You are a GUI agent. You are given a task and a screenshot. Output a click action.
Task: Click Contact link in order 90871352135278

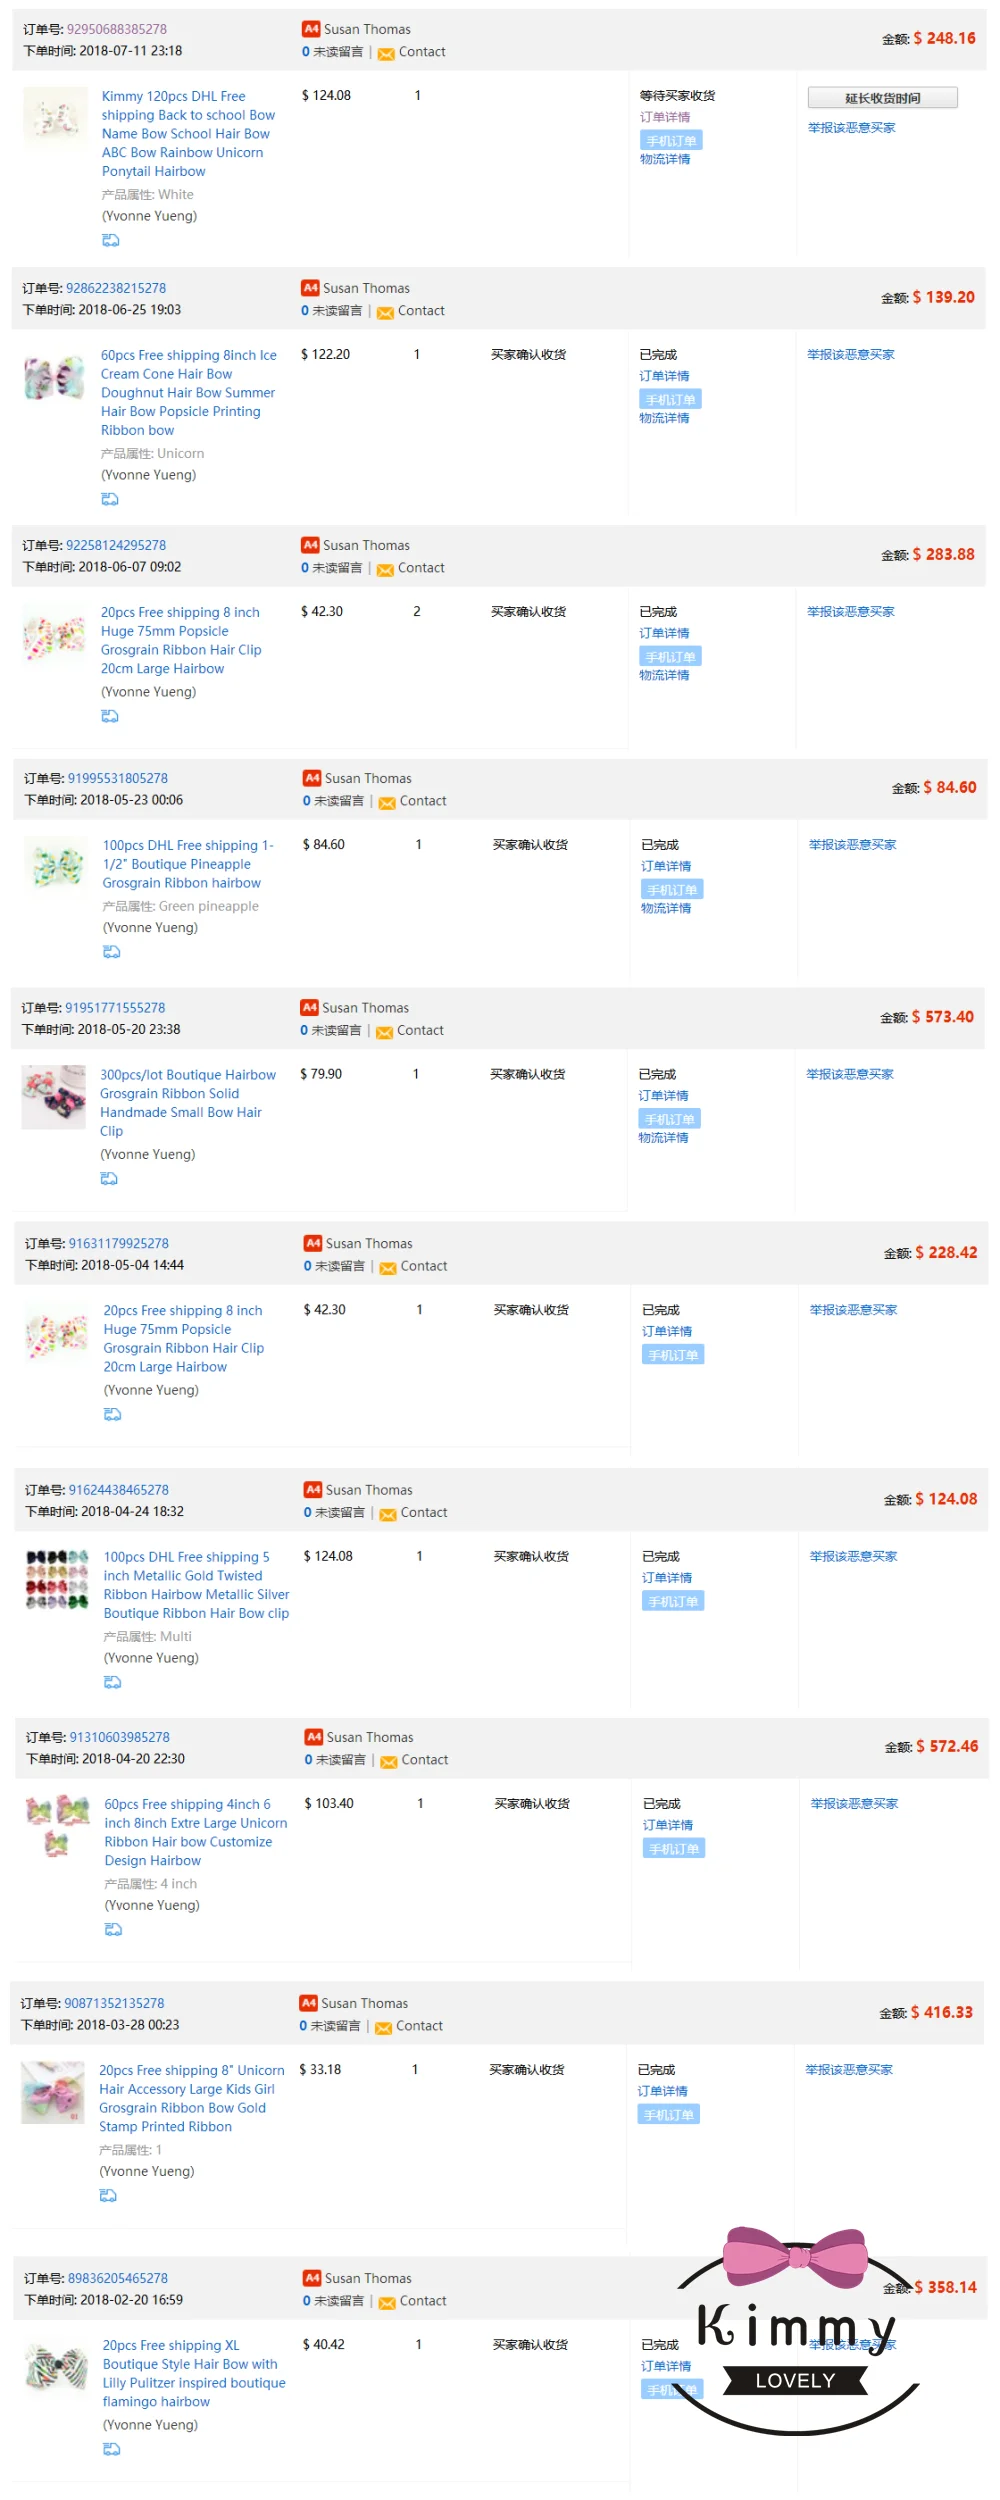(419, 2026)
